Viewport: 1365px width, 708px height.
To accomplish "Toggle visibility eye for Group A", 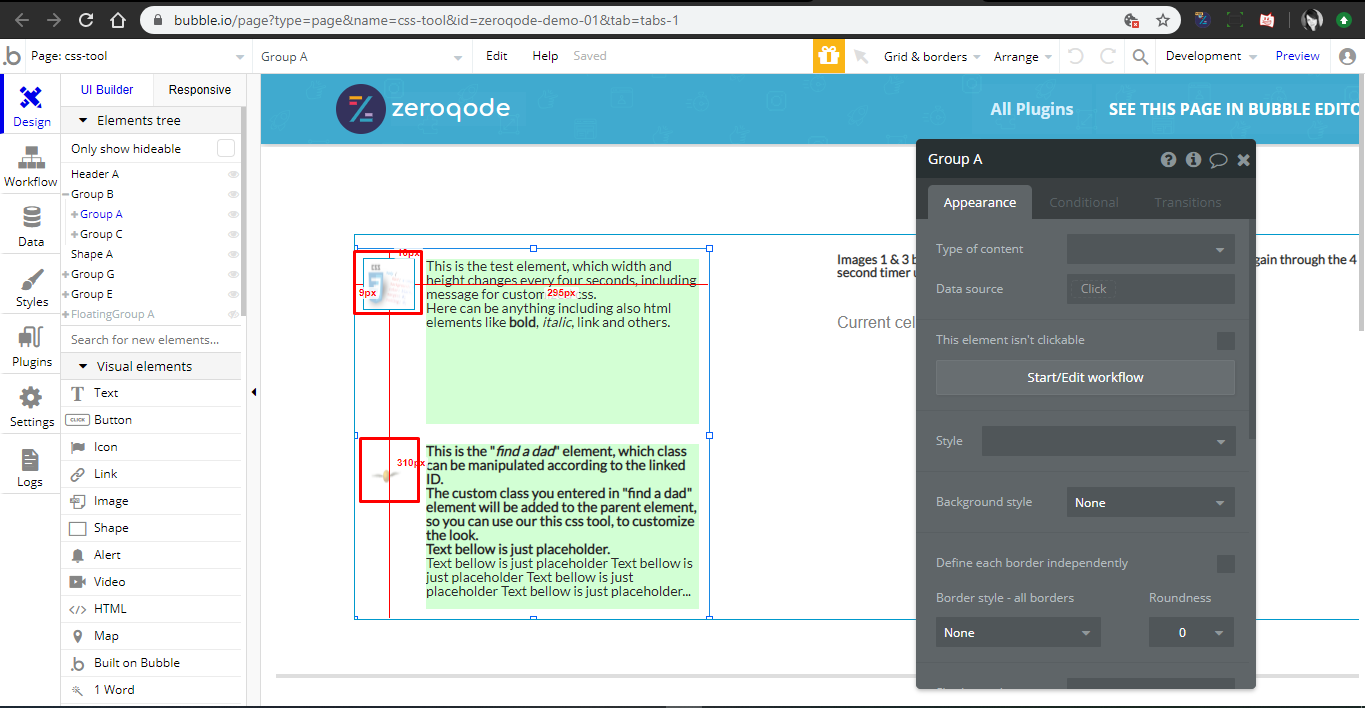I will [x=233, y=214].
